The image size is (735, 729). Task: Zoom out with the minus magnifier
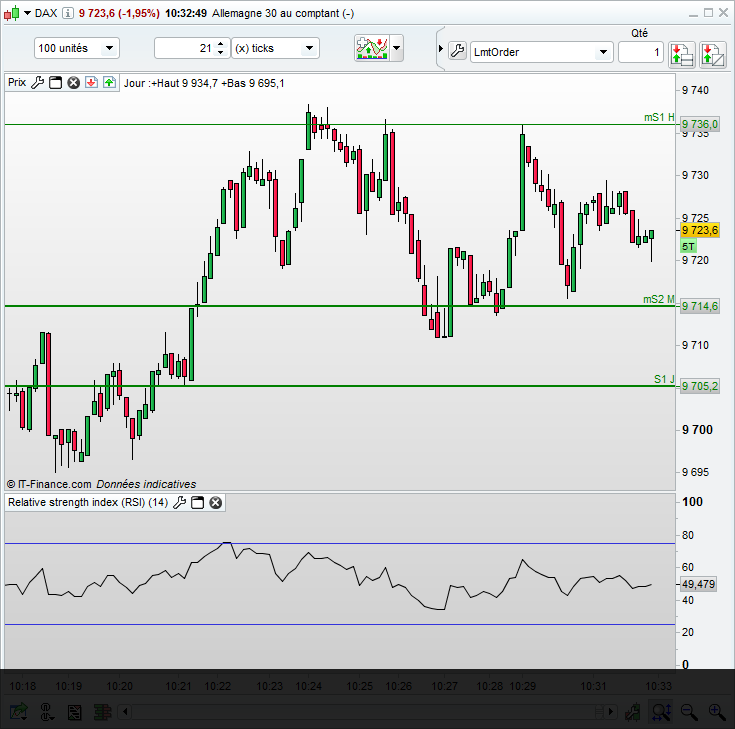point(689,712)
